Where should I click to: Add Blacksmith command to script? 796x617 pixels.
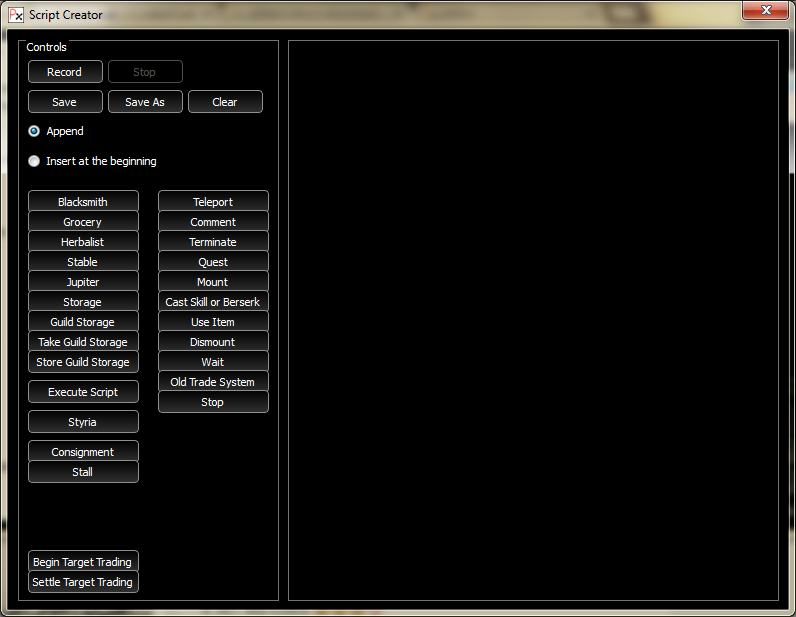coord(83,202)
